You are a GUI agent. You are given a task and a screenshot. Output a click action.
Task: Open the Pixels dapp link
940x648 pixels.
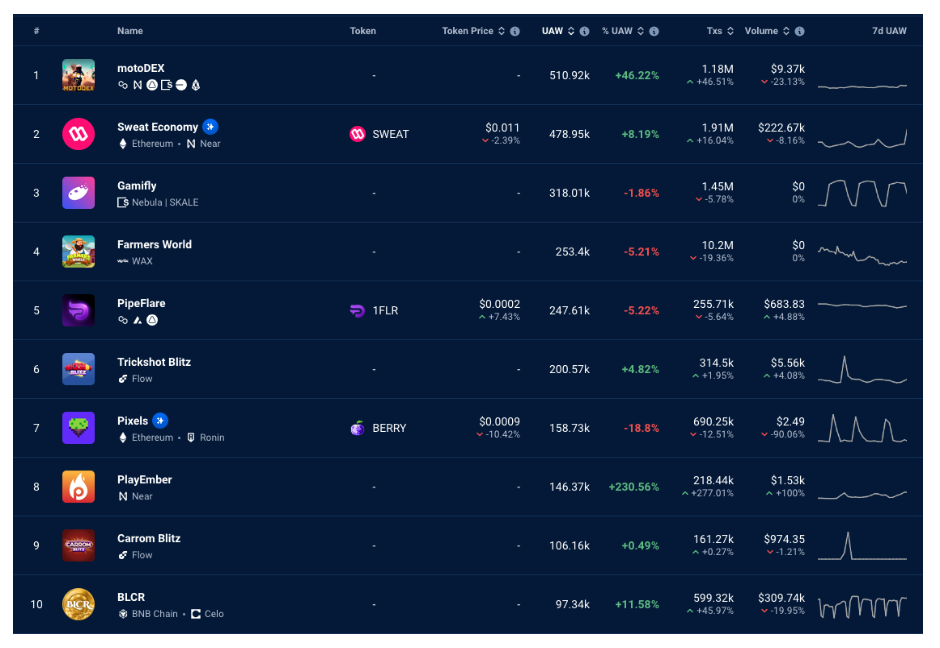(132, 421)
